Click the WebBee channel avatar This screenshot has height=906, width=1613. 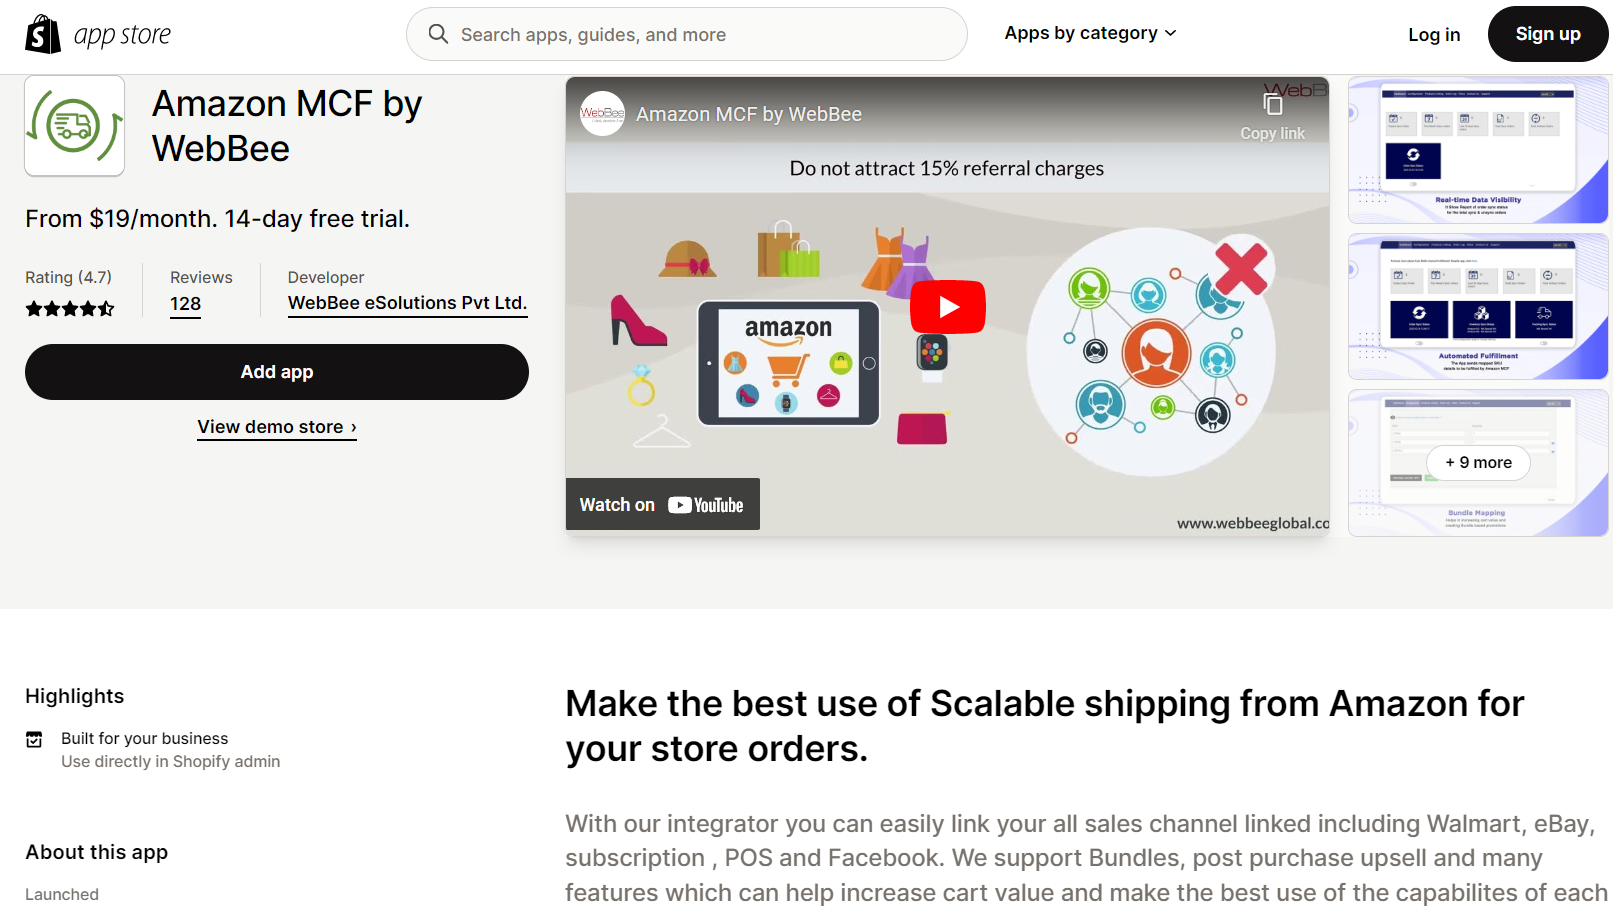coord(602,114)
